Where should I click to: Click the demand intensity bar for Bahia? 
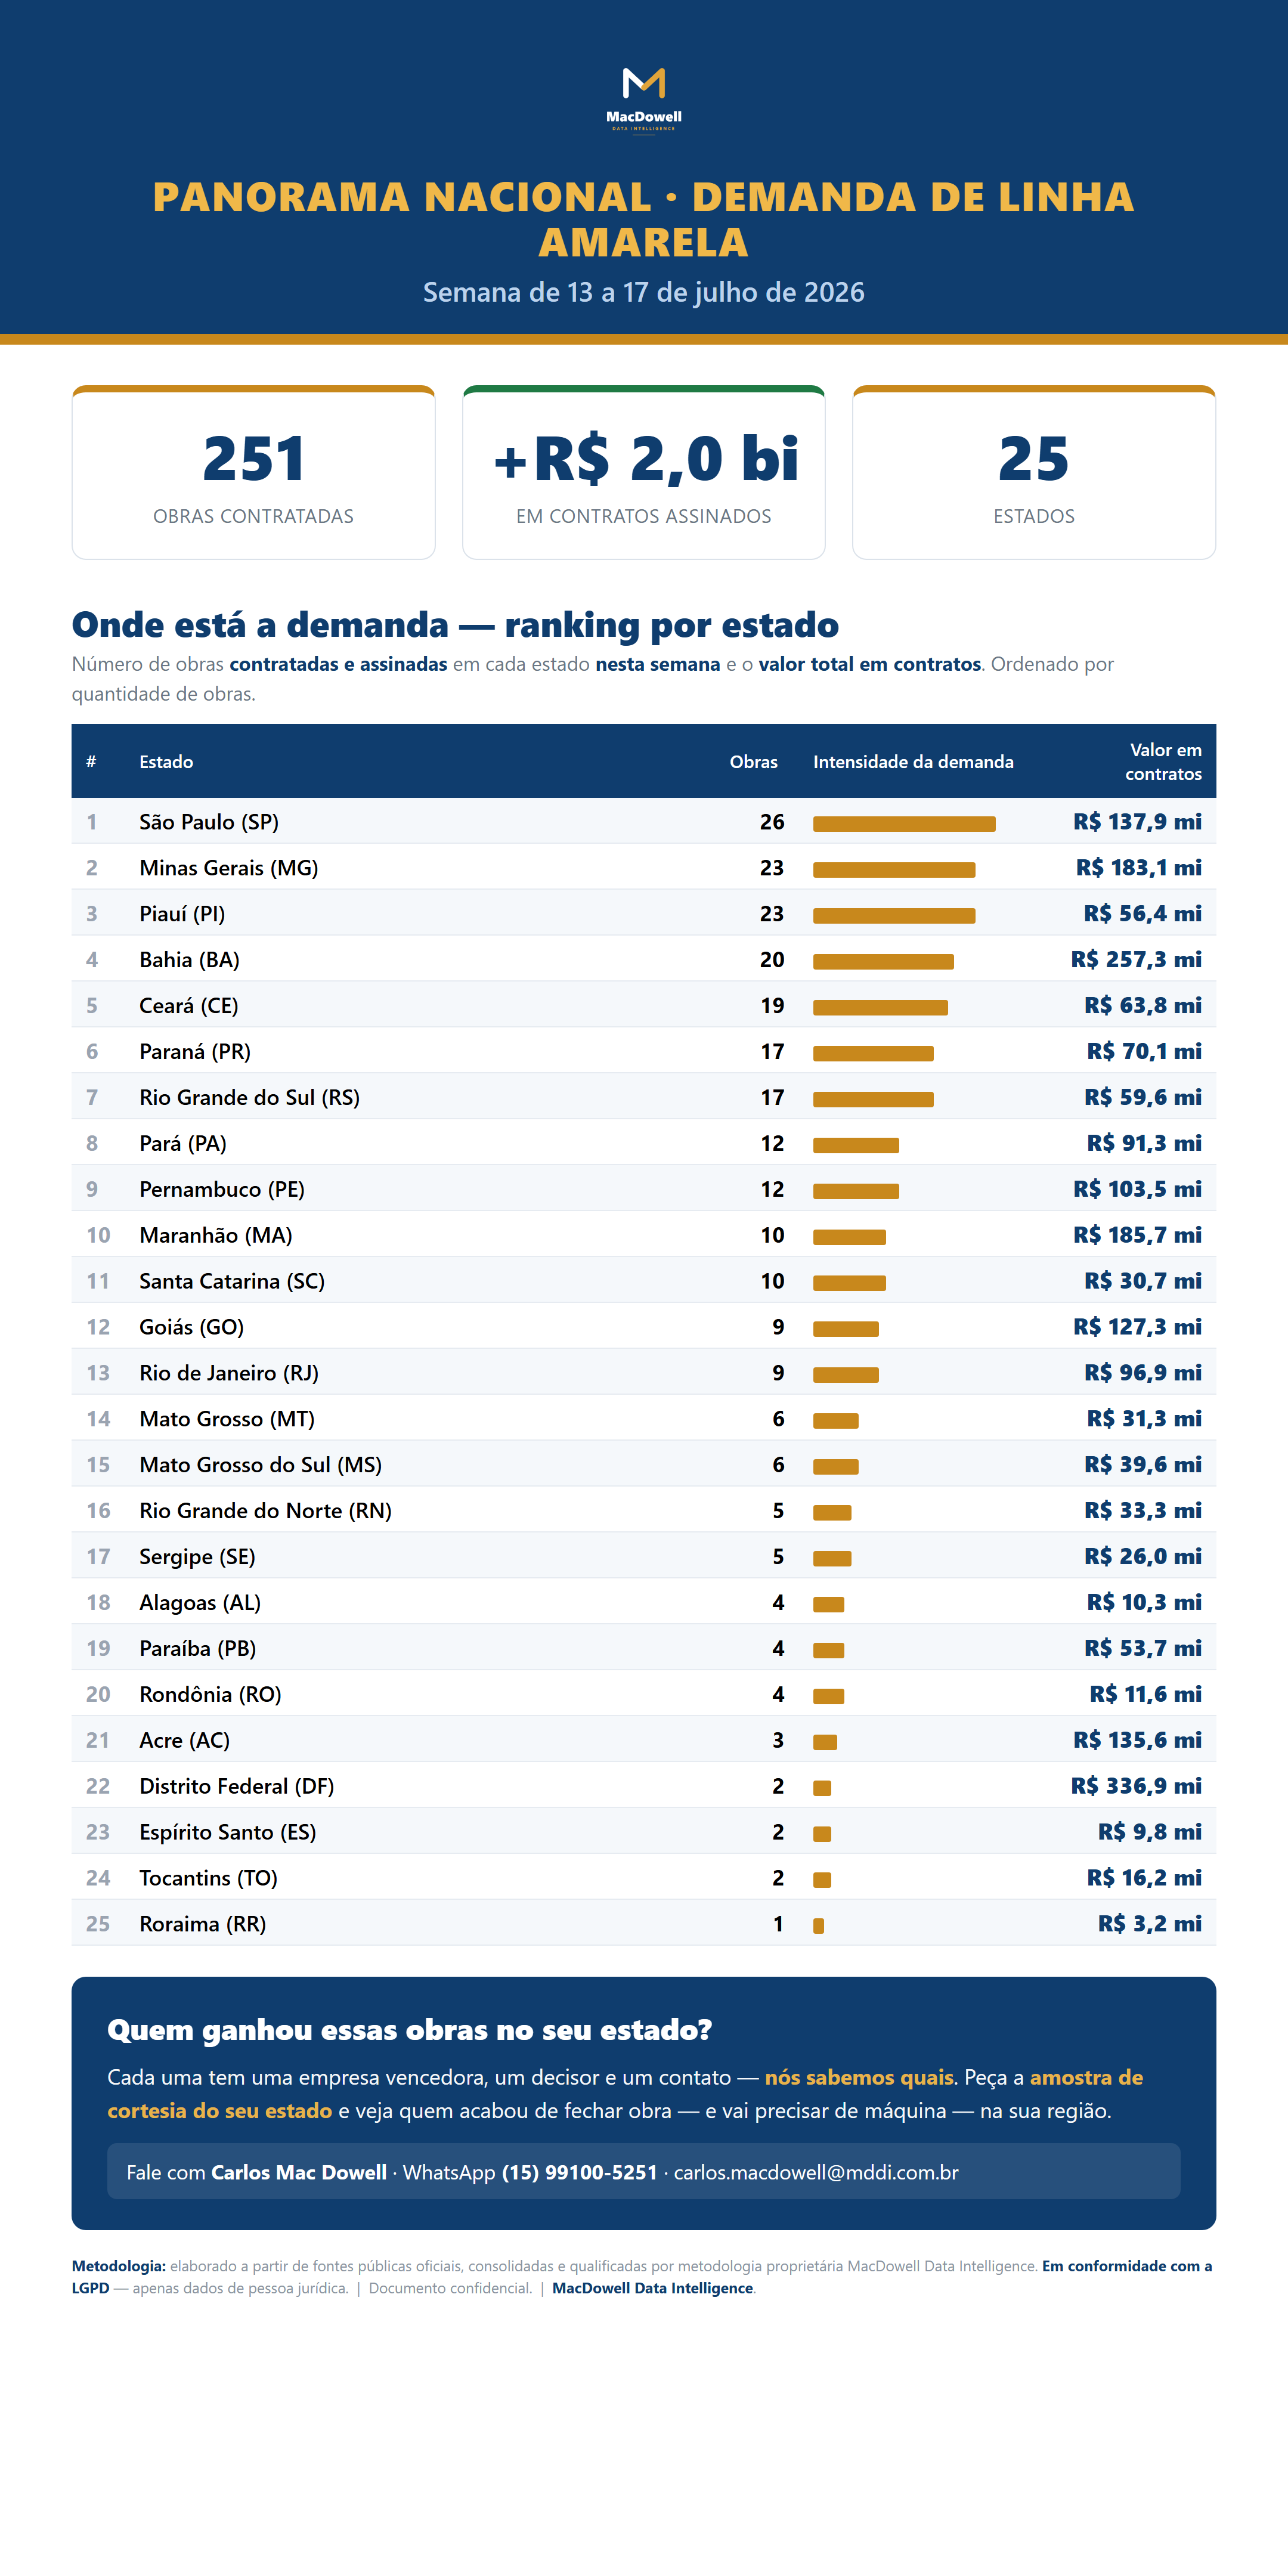coord(883,962)
